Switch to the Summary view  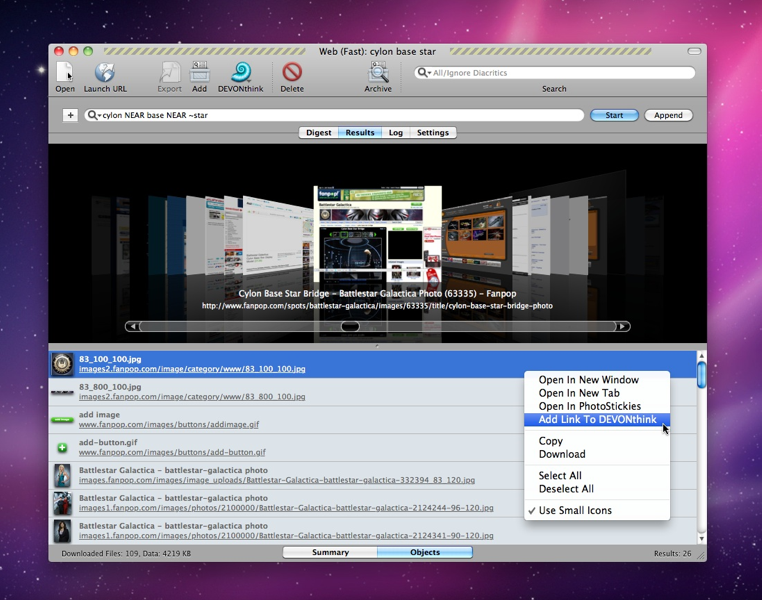click(x=330, y=552)
